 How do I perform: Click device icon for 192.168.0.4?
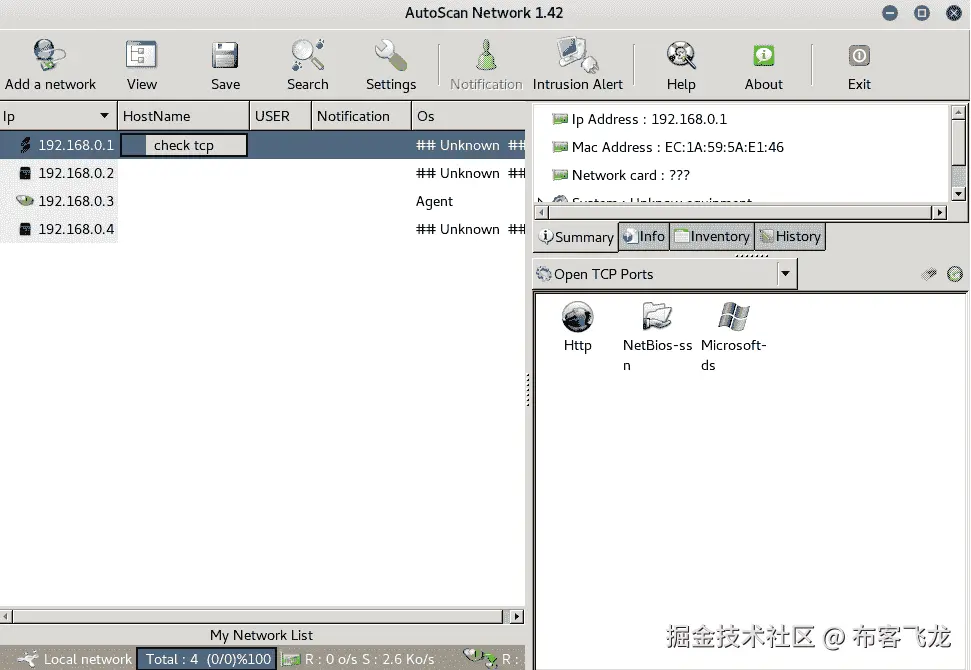[x=25, y=229]
